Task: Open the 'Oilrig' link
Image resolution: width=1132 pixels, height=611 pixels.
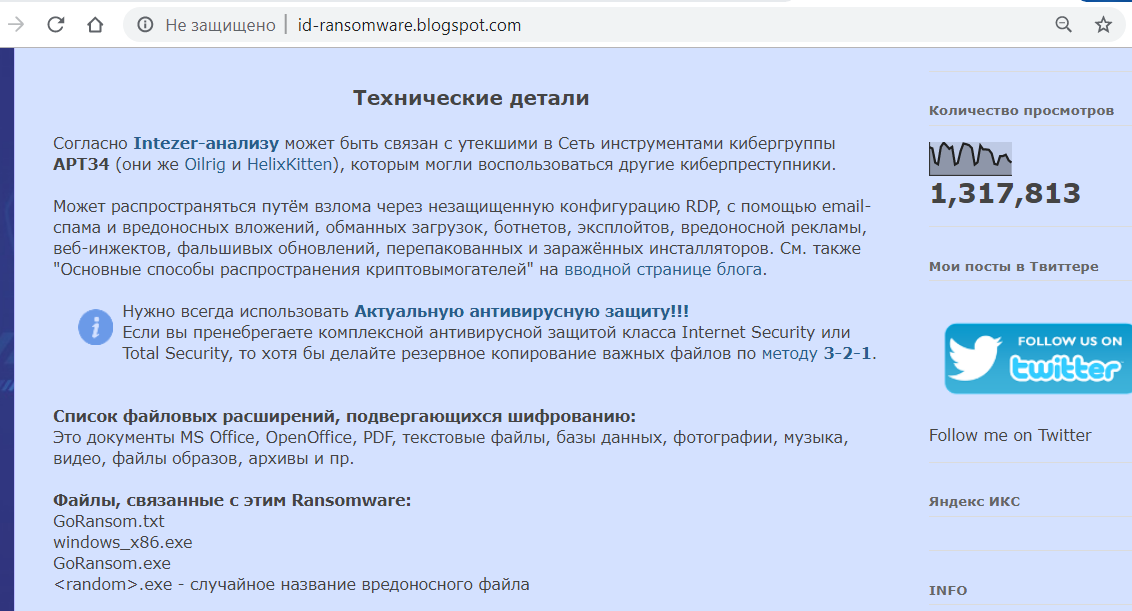Action: pos(205,165)
